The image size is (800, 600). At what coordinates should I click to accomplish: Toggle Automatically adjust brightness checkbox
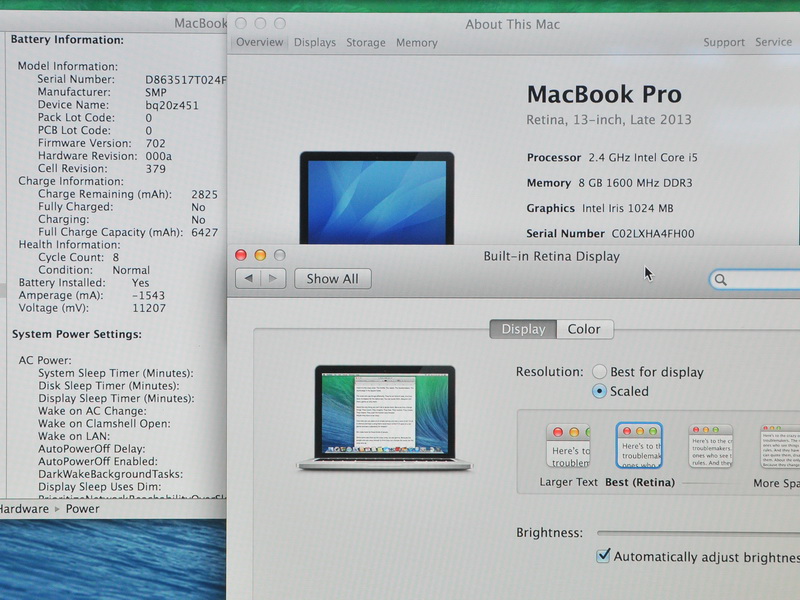coord(603,556)
